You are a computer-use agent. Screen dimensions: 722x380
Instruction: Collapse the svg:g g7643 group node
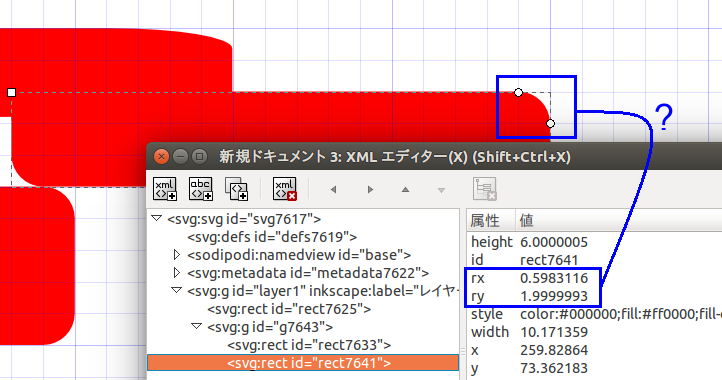pos(196,327)
